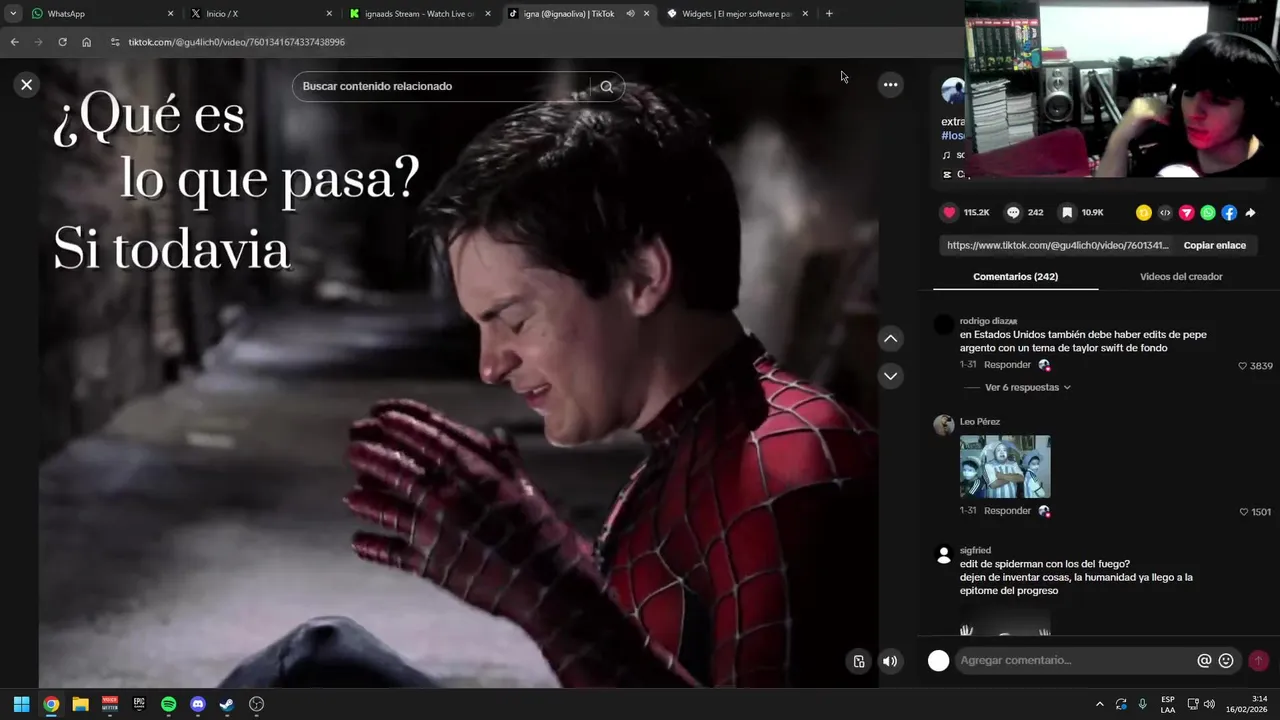The height and width of the screenshot is (720, 1280).
Task: Open File Explorer from the taskbar
Action: pos(80,704)
